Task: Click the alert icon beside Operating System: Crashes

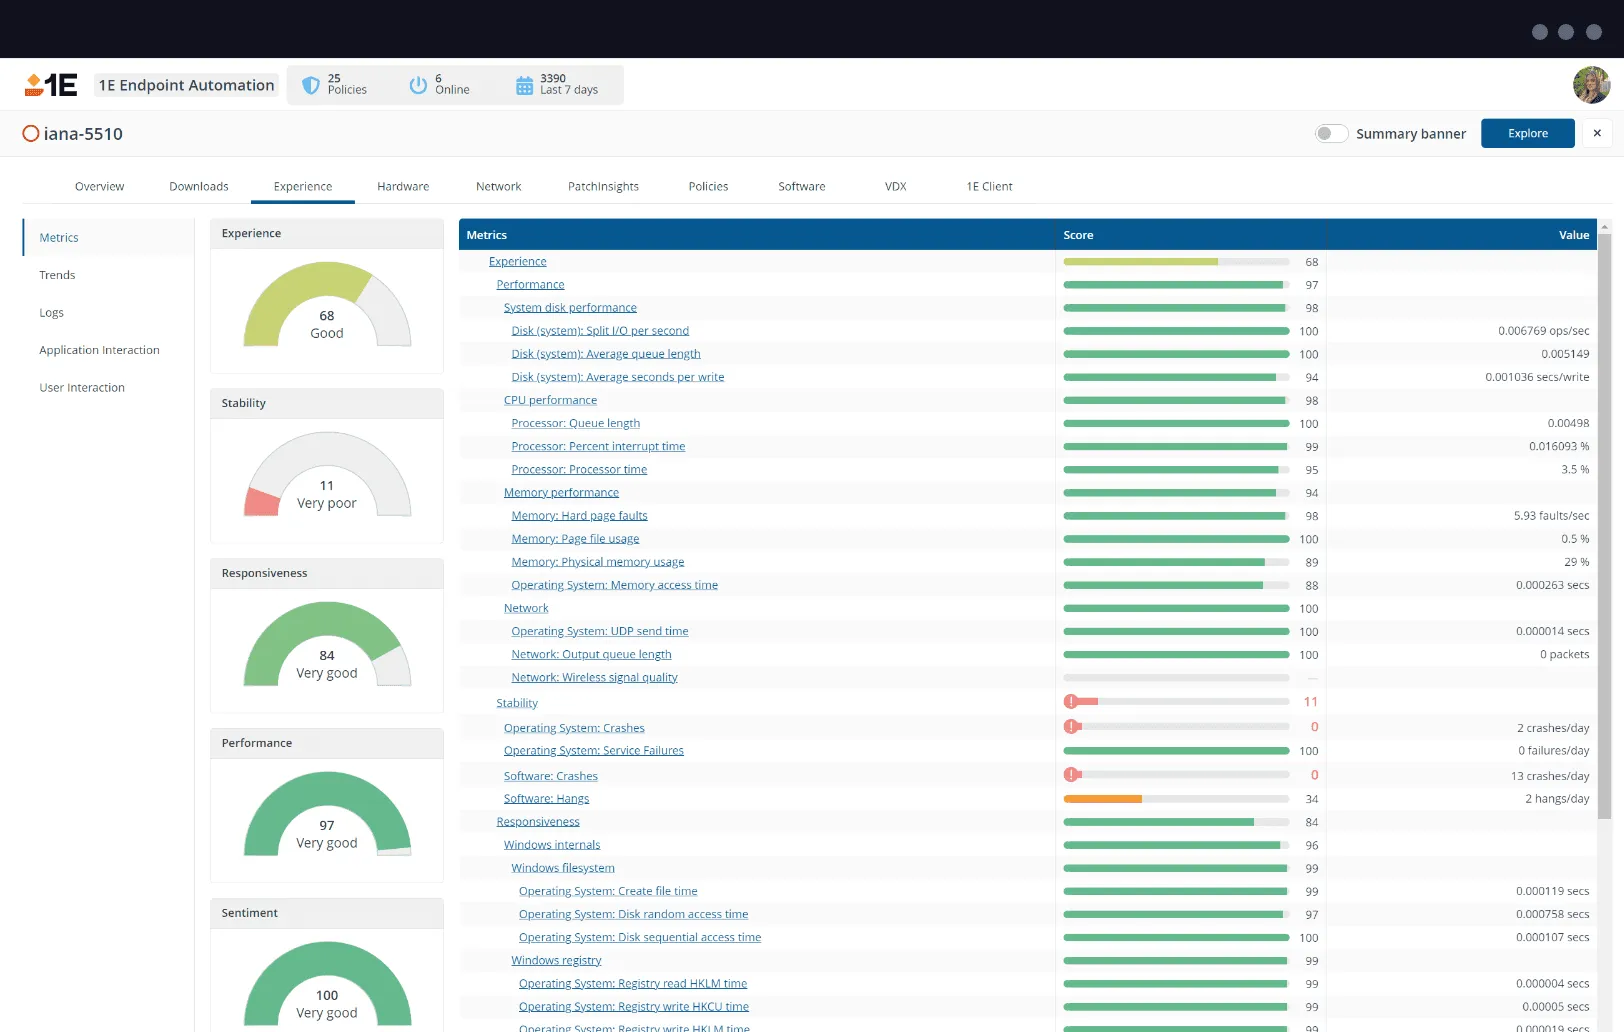Action: click(1073, 727)
